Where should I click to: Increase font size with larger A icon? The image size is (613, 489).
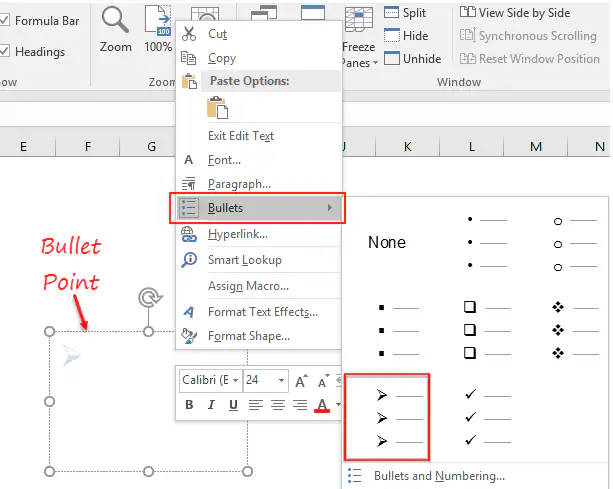coord(301,381)
